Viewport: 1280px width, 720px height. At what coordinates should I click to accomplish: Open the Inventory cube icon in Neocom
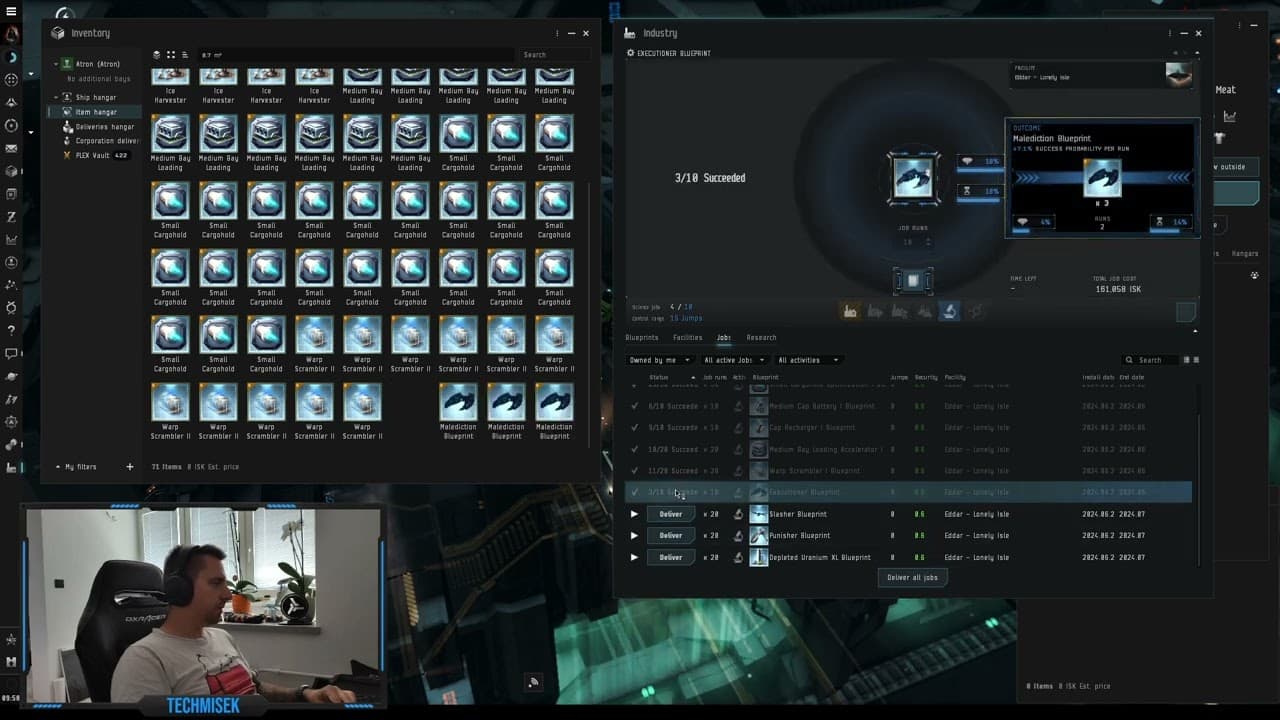click(11, 171)
